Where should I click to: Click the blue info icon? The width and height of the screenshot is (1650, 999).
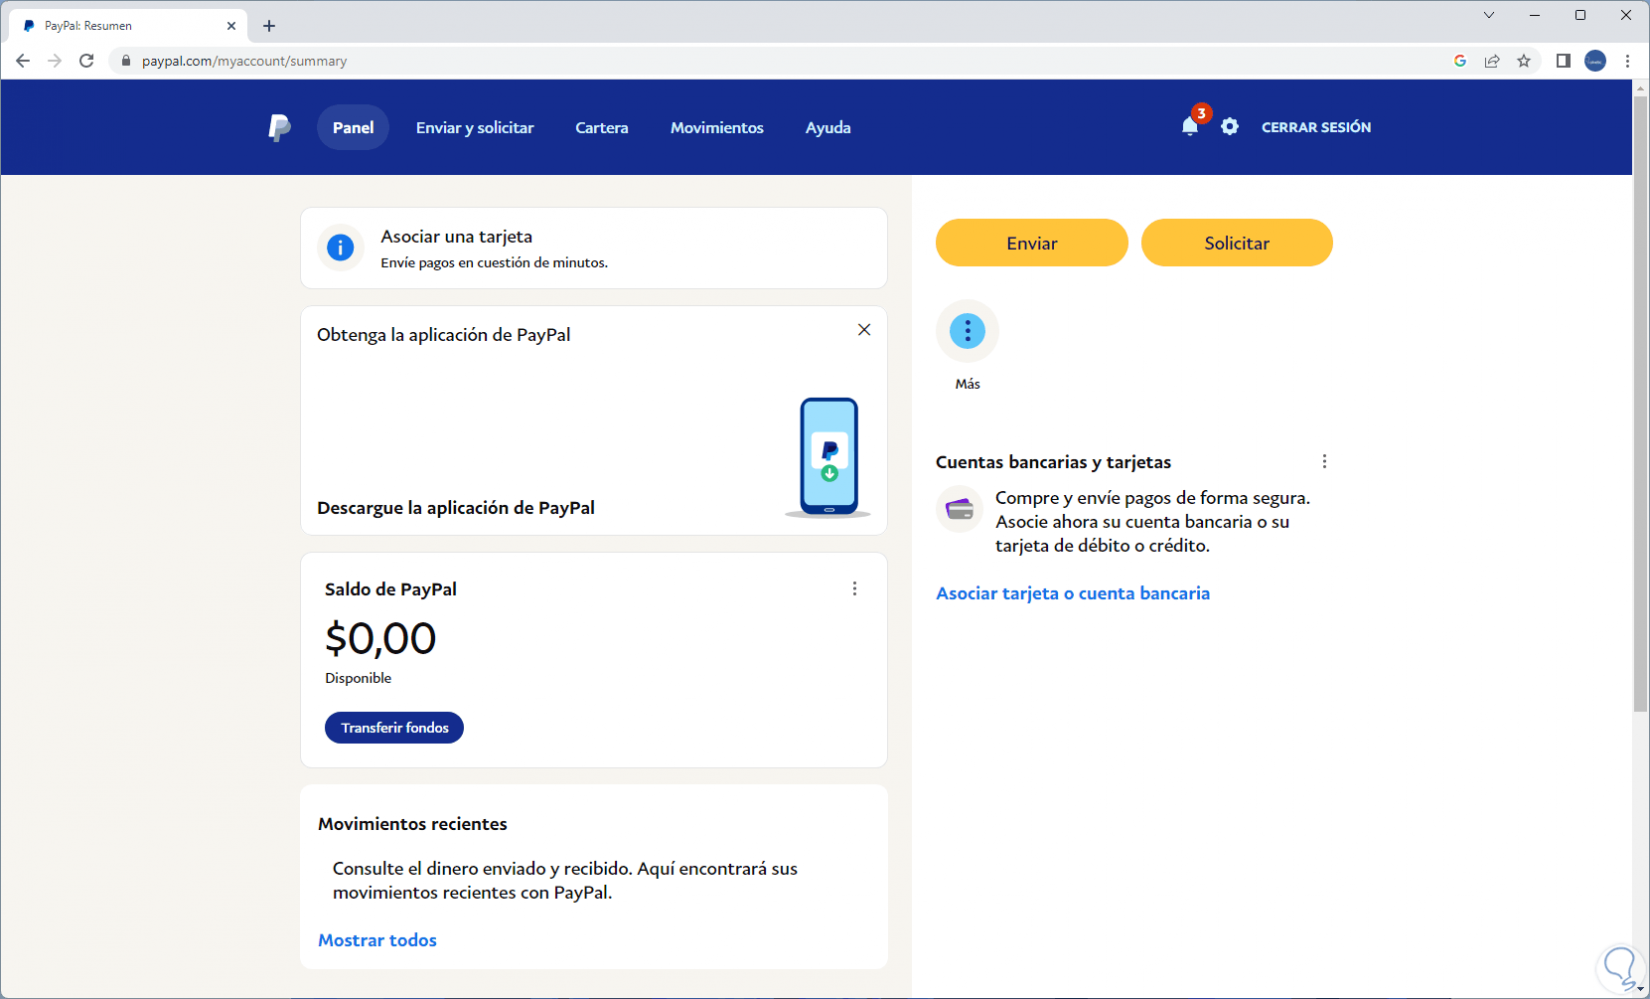pos(340,247)
